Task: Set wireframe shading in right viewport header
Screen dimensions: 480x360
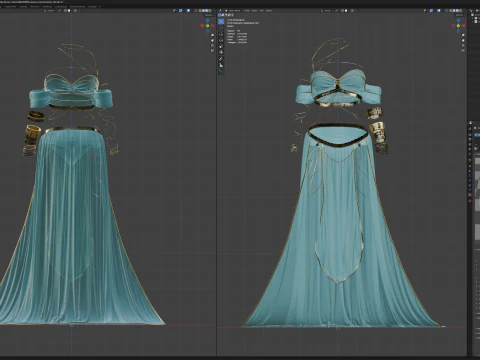Action: pos(451,10)
